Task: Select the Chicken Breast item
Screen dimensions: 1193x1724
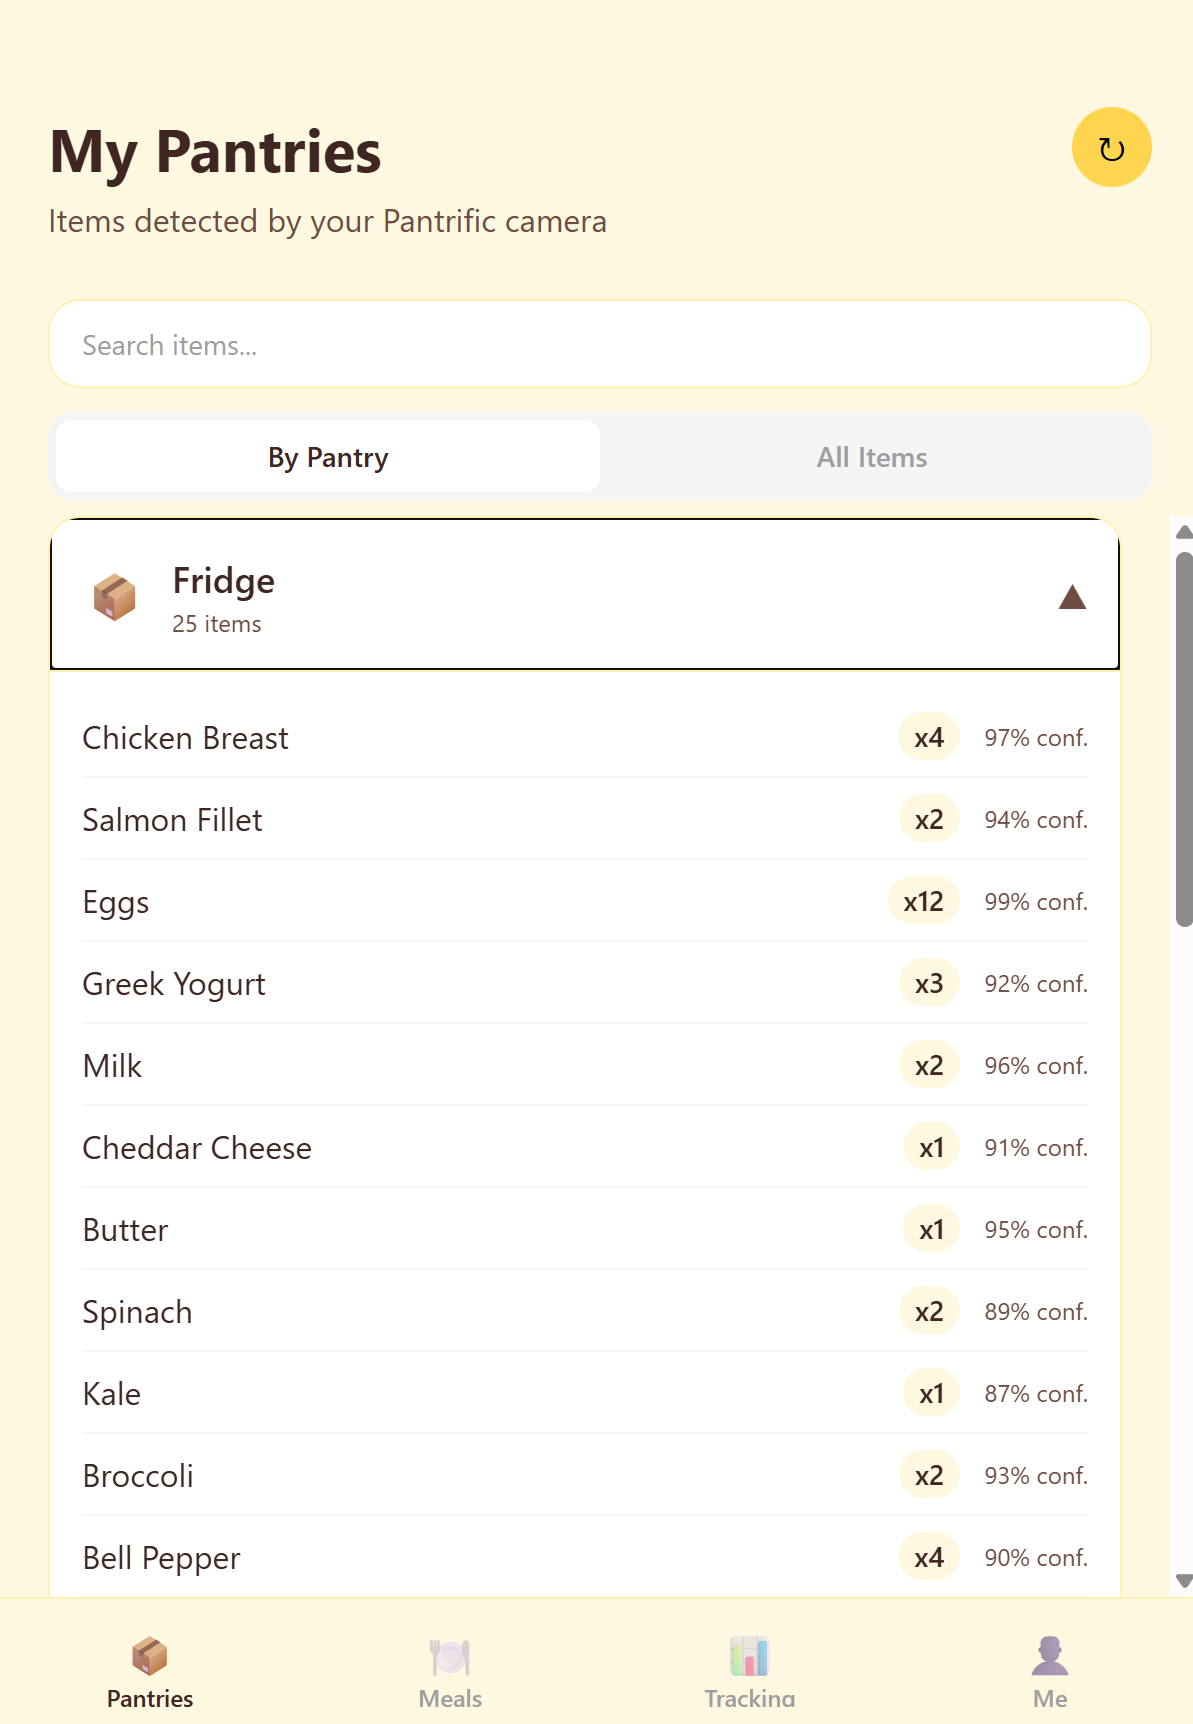Action: [186, 738]
